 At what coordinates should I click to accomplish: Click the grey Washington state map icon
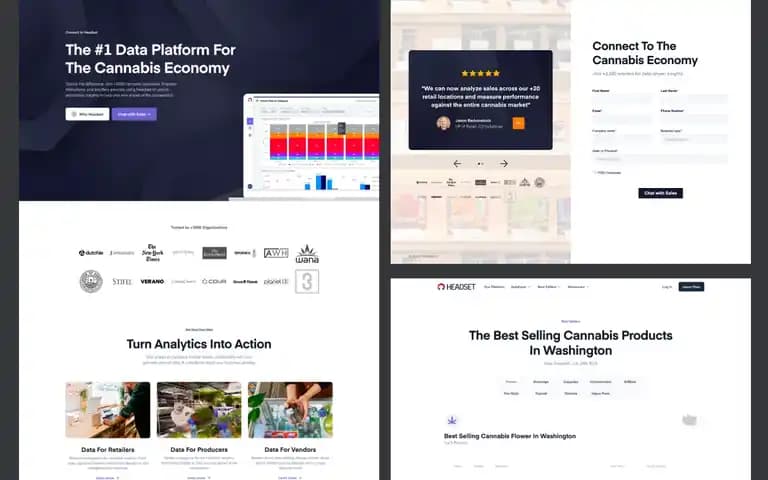(x=690, y=420)
